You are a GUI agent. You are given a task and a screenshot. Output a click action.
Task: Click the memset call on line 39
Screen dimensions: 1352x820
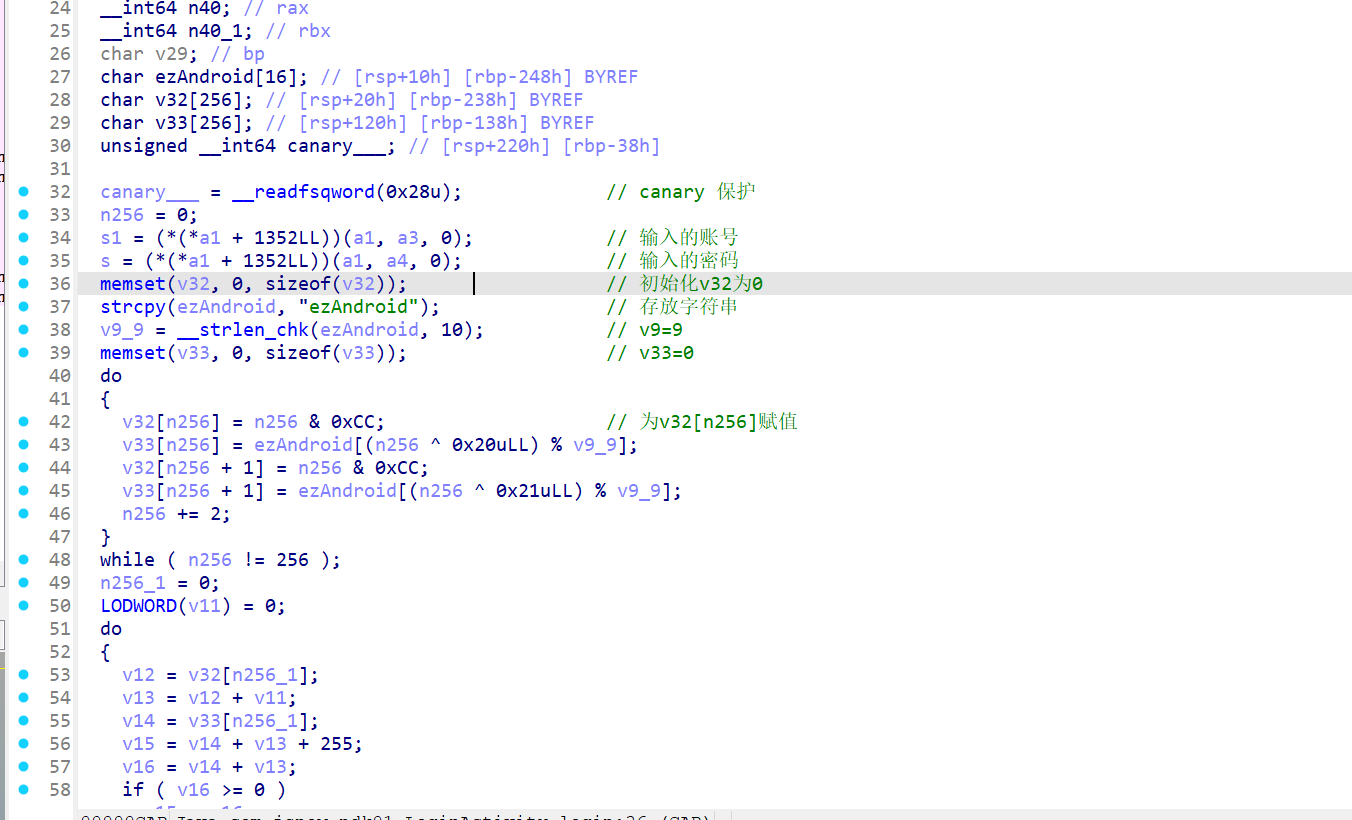coord(132,353)
